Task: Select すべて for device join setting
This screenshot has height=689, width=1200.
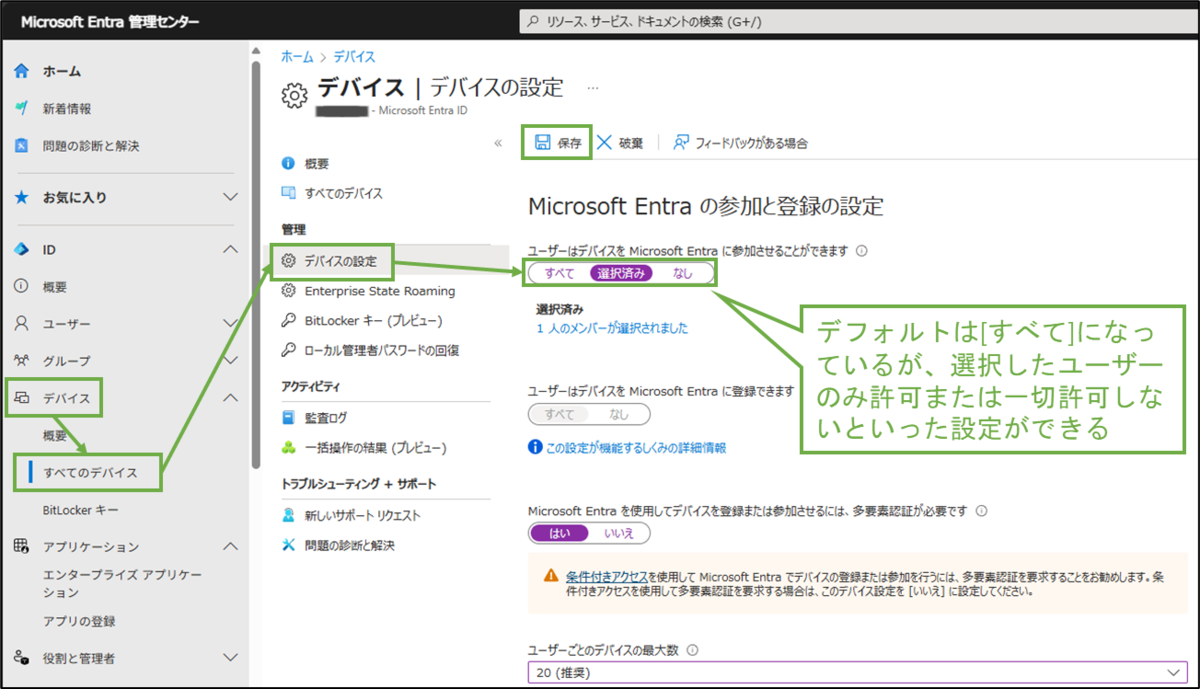Action: coord(559,273)
